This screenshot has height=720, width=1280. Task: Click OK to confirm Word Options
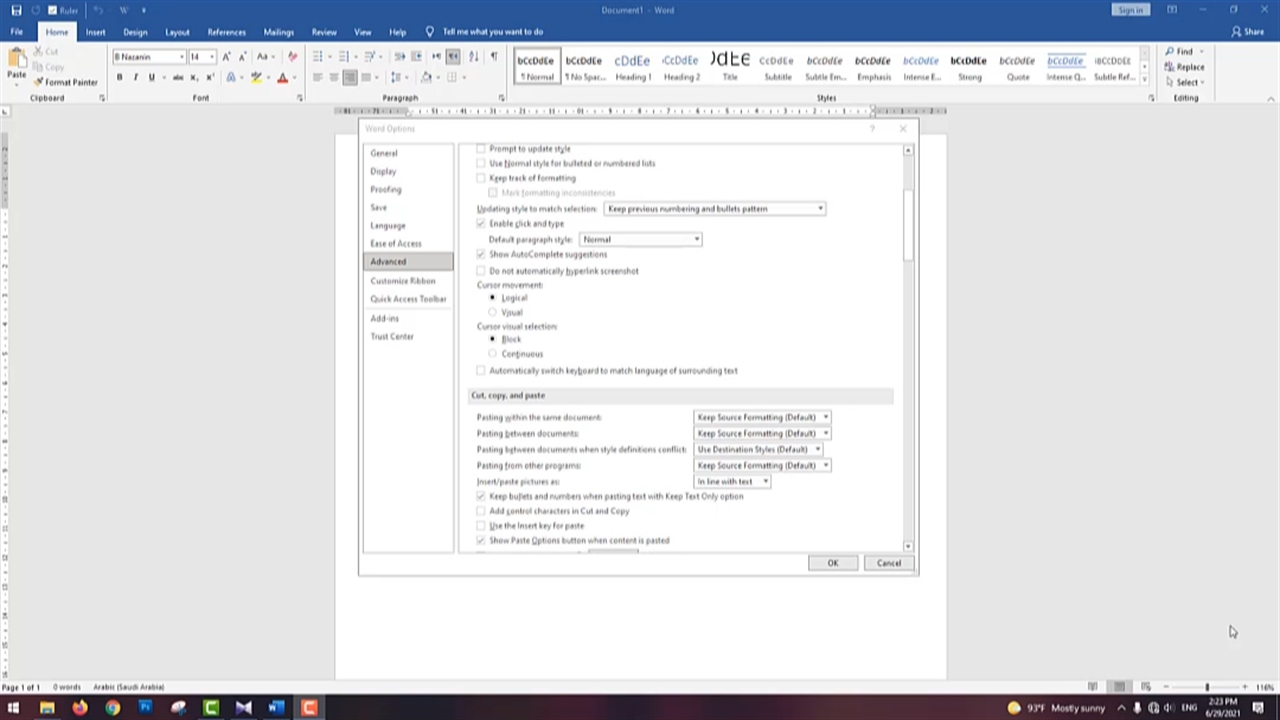pyautogui.click(x=832, y=563)
